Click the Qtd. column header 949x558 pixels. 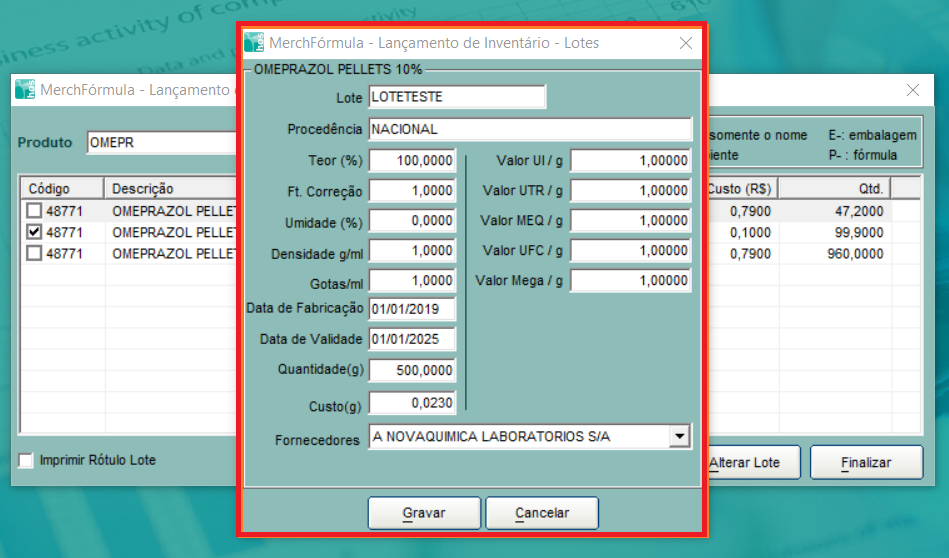835,188
